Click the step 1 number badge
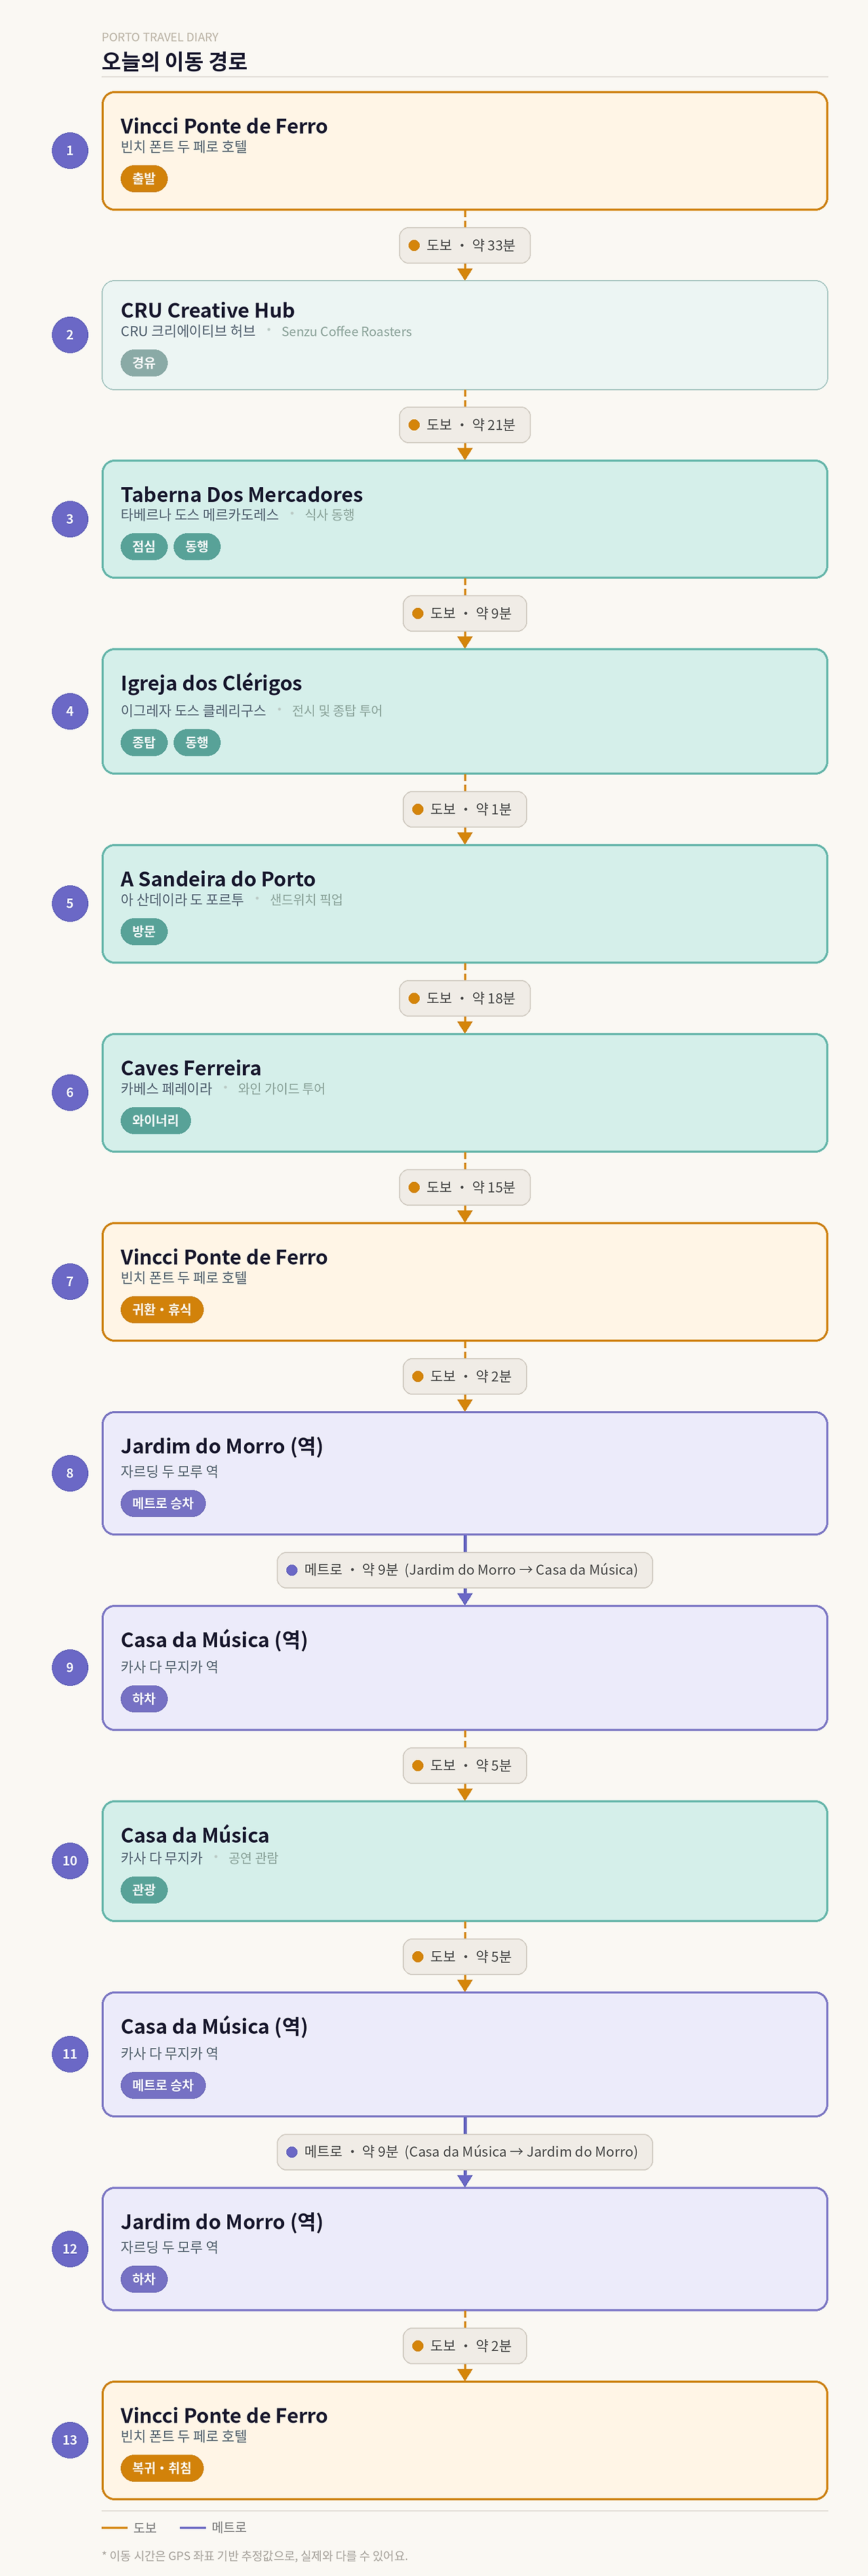The height and width of the screenshot is (2576, 868). click(70, 151)
